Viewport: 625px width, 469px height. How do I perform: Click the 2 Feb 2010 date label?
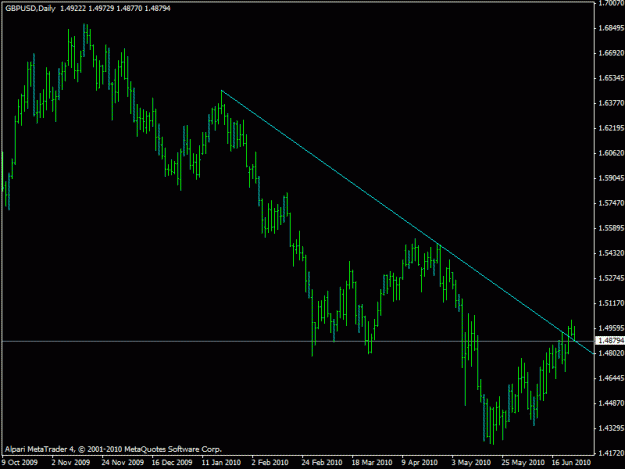(x=270, y=463)
